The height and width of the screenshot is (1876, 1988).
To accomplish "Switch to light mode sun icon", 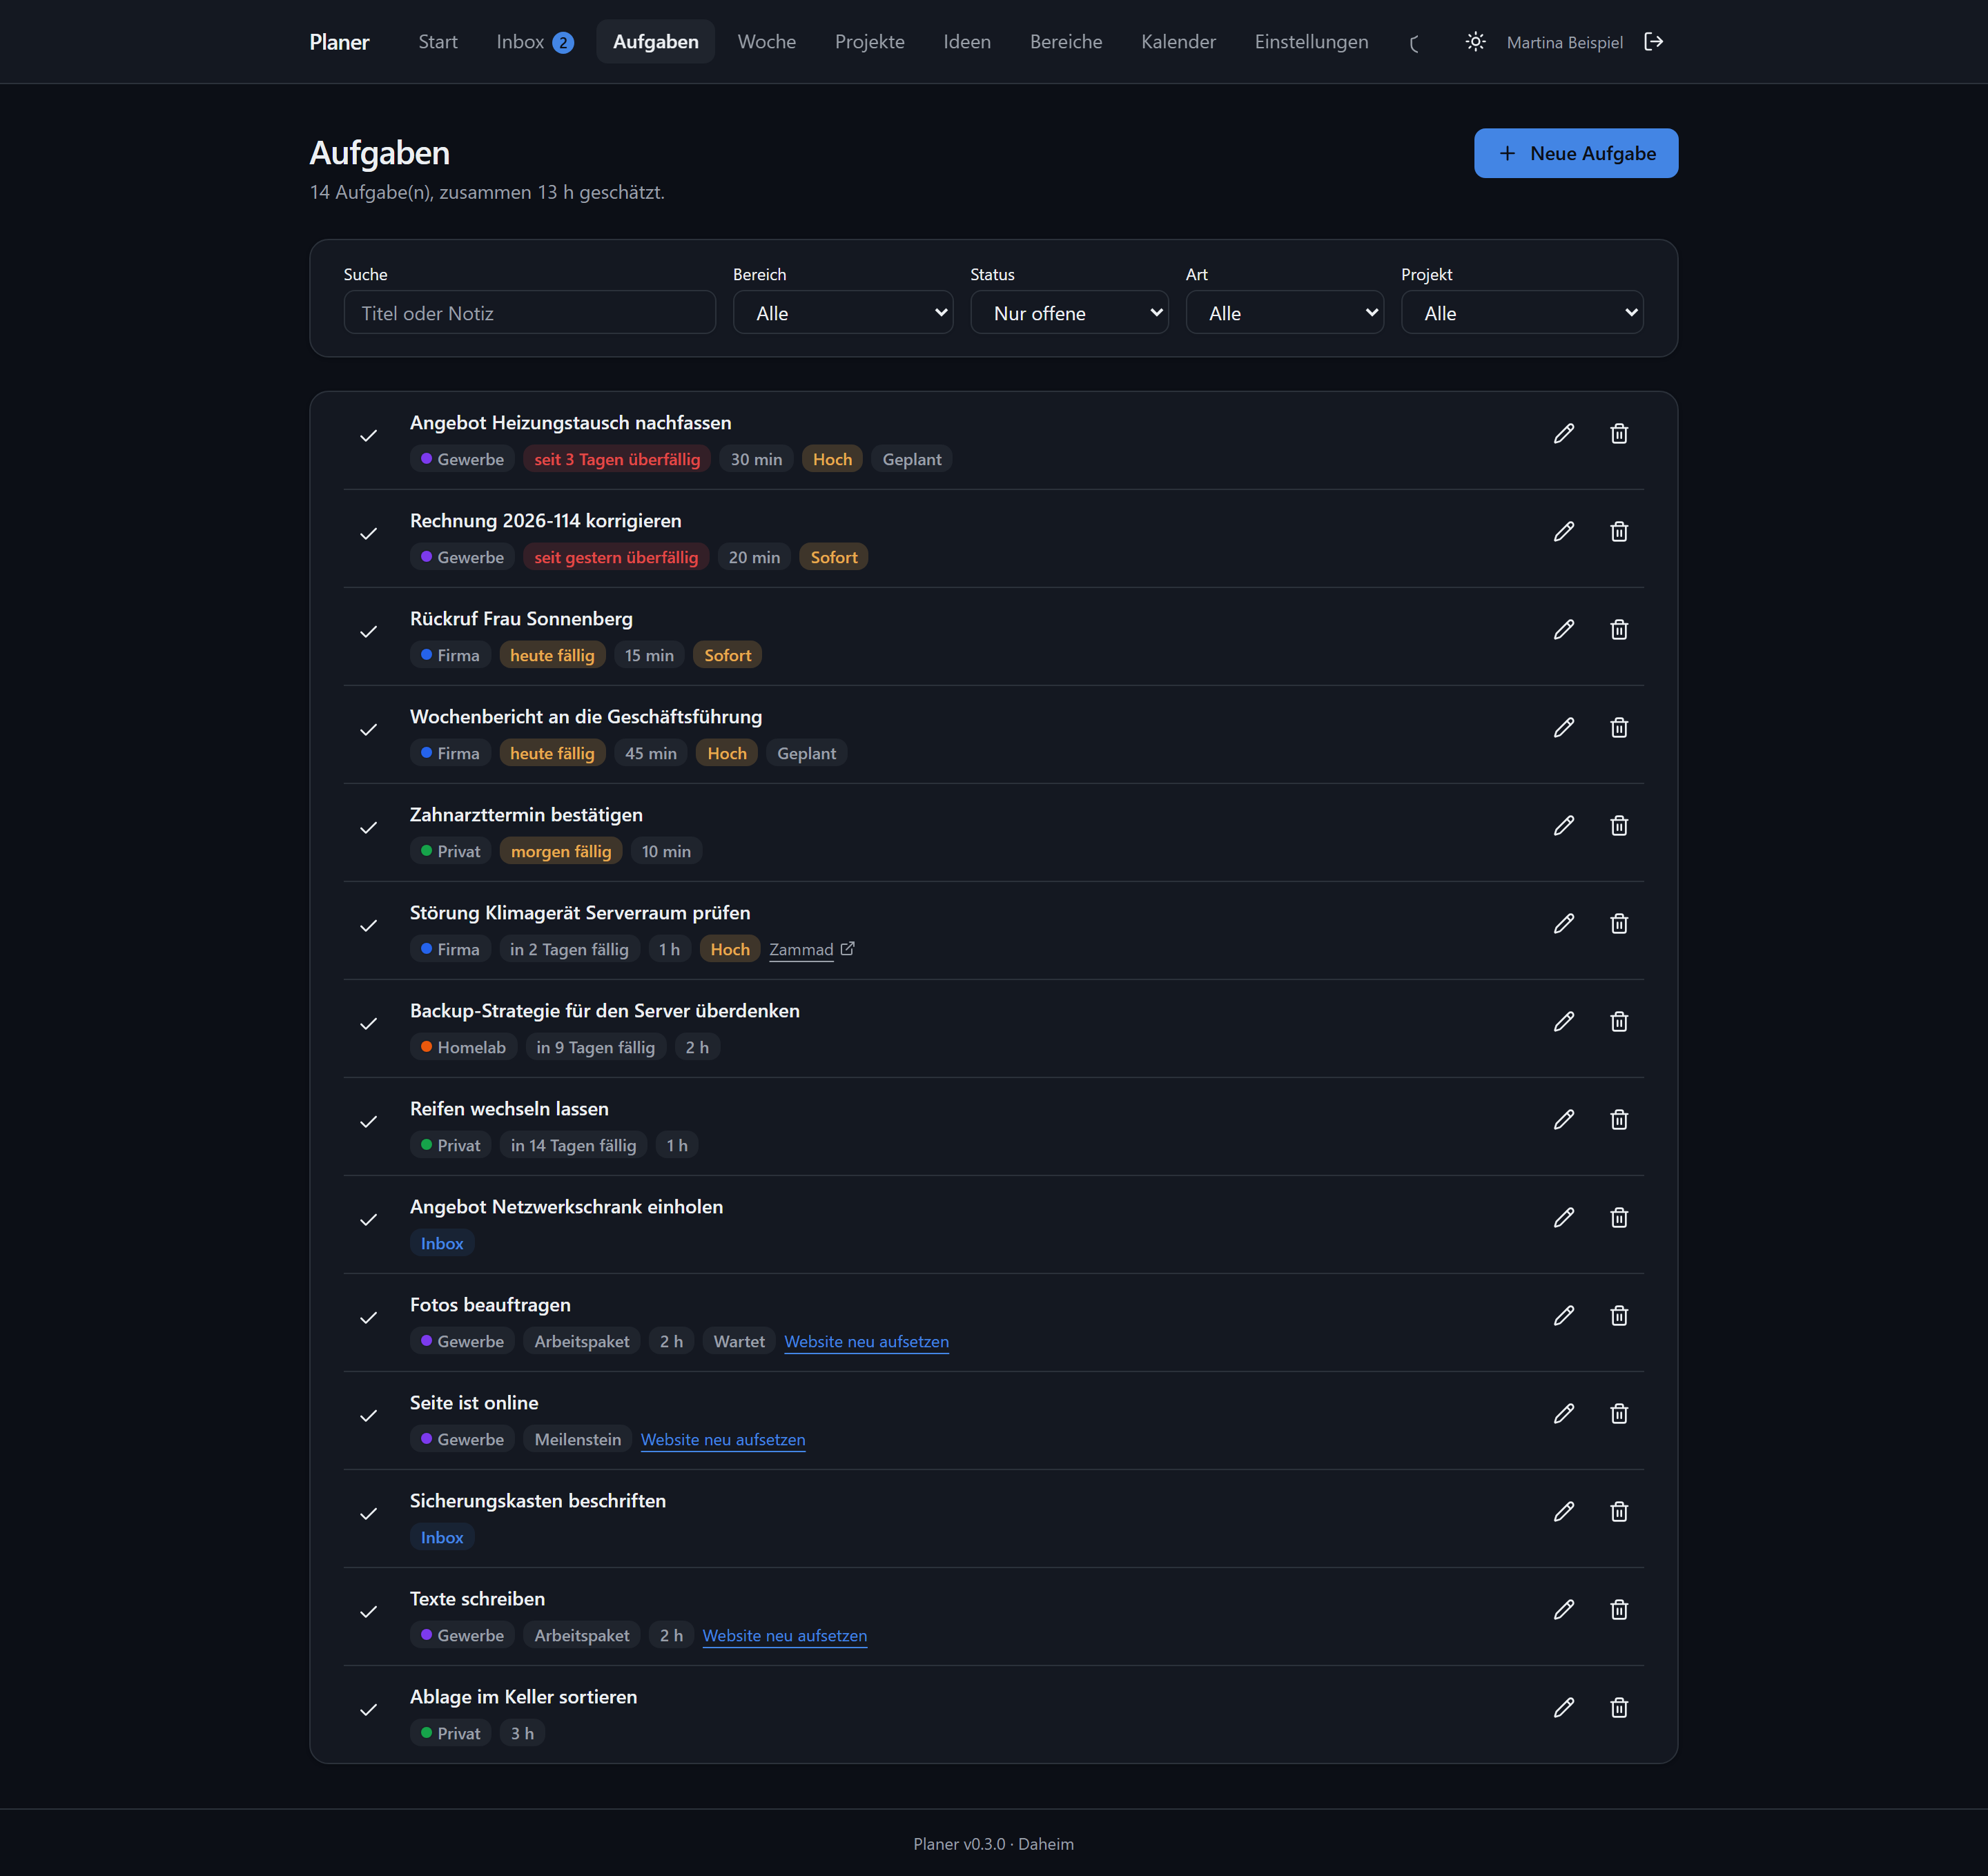I will pos(1475,42).
